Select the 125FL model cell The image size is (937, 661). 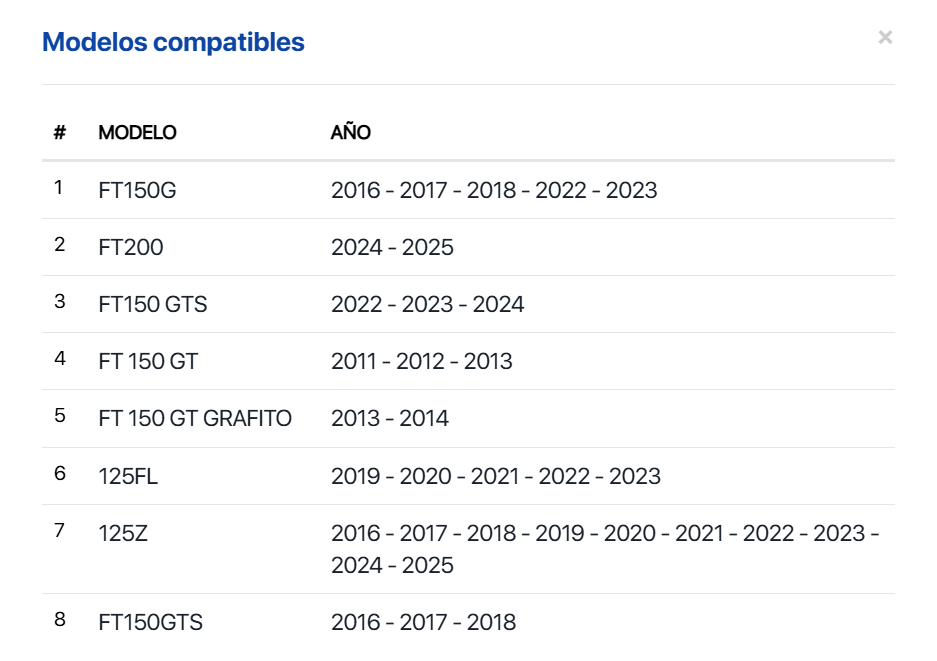point(128,476)
